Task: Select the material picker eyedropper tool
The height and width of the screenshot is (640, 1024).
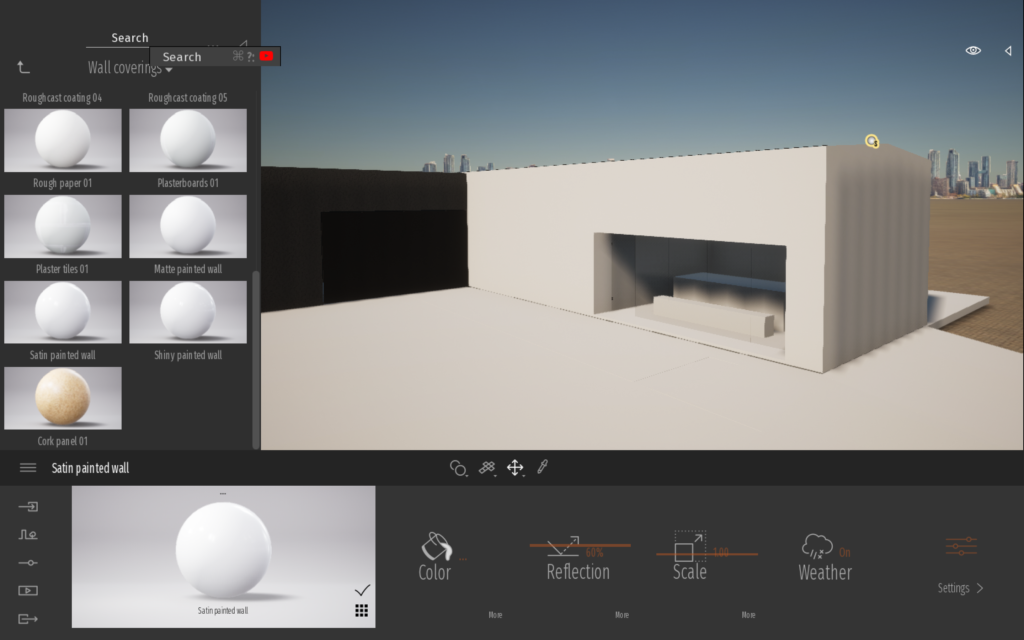Action: point(543,467)
